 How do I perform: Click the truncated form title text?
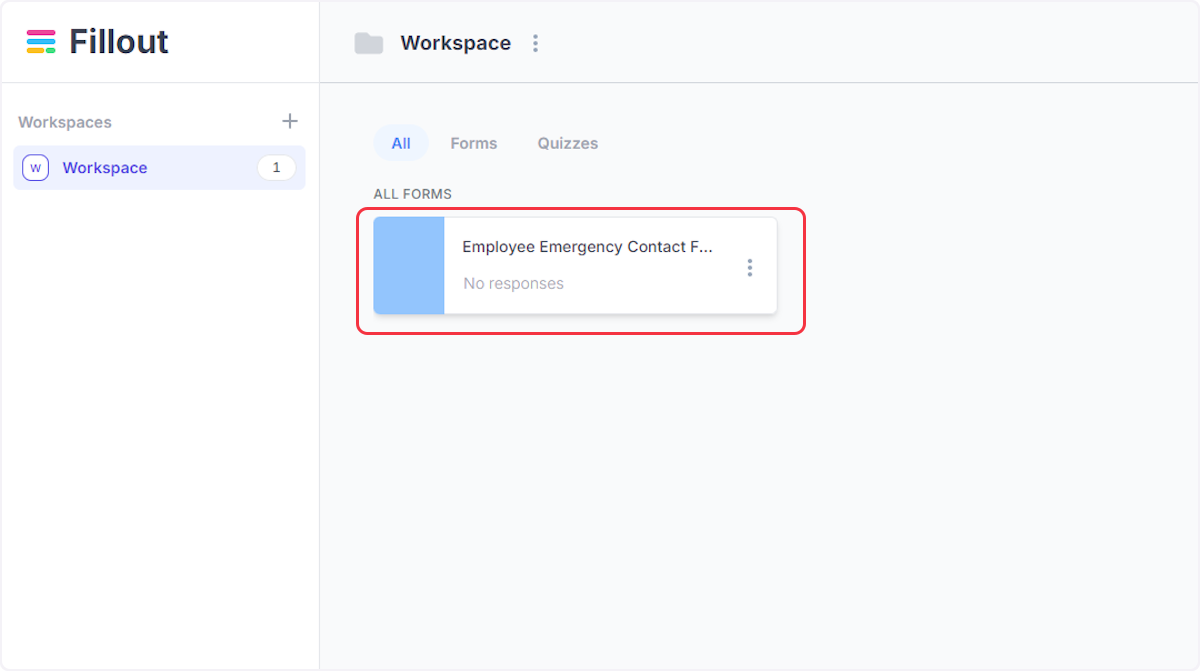point(586,247)
